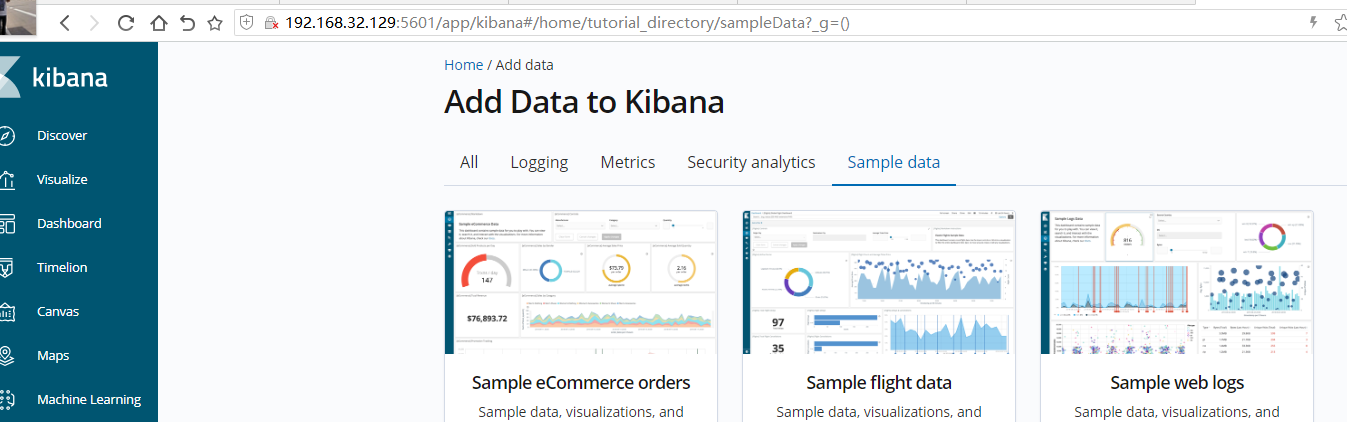Follow the Home breadcrumb link
The height and width of the screenshot is (422, 1347).
pos(464,65)
